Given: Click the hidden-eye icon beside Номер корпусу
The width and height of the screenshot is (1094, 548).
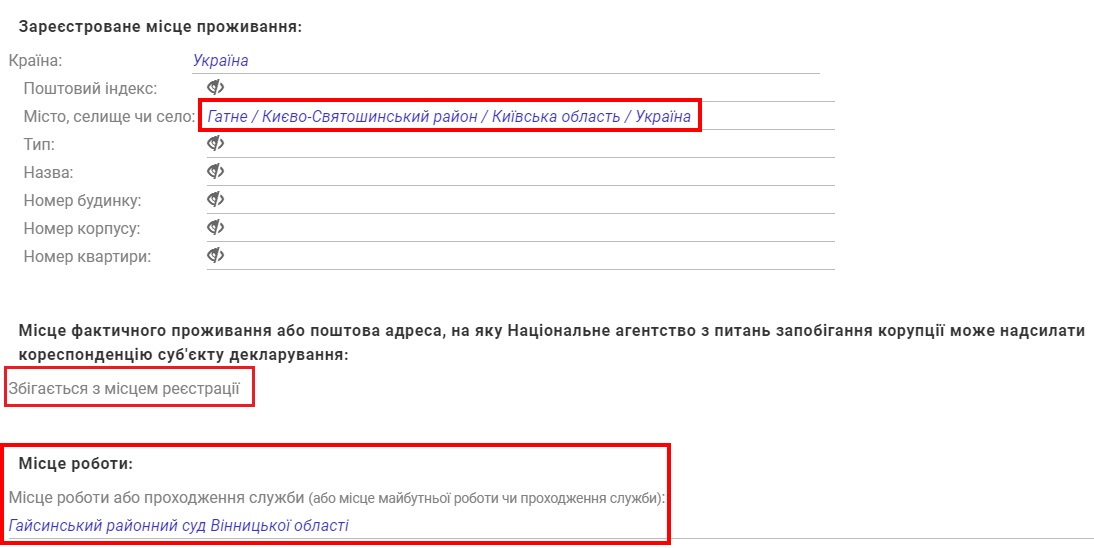Looking at the screenshot, I should pyautogui.click(x=215, y=228).
